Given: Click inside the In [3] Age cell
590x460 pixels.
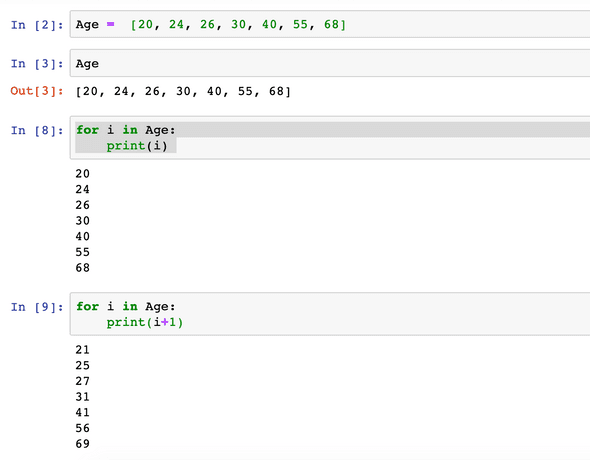Looking at the screenshot, I should 330,63.
